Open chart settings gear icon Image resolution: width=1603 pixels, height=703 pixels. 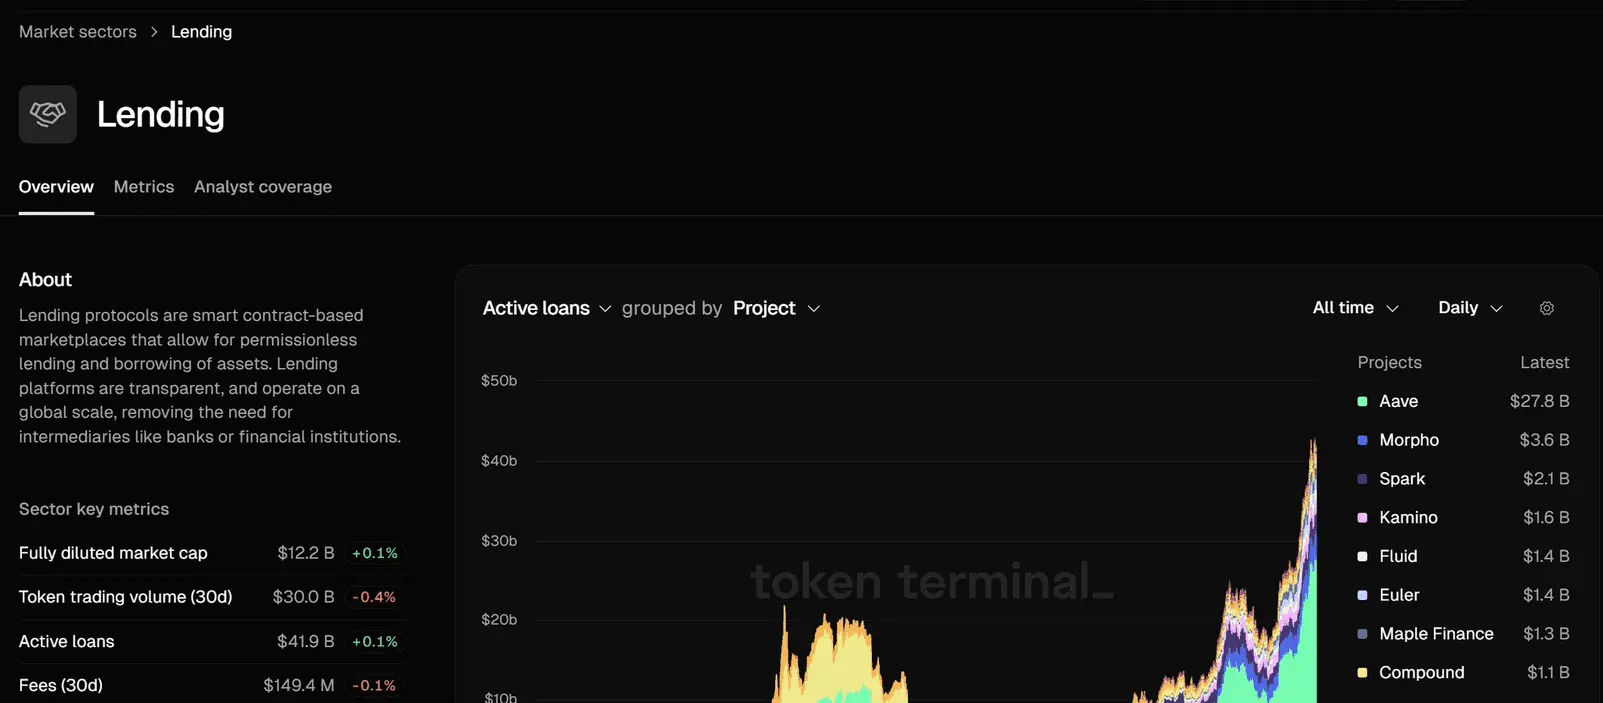[1547, 308]
